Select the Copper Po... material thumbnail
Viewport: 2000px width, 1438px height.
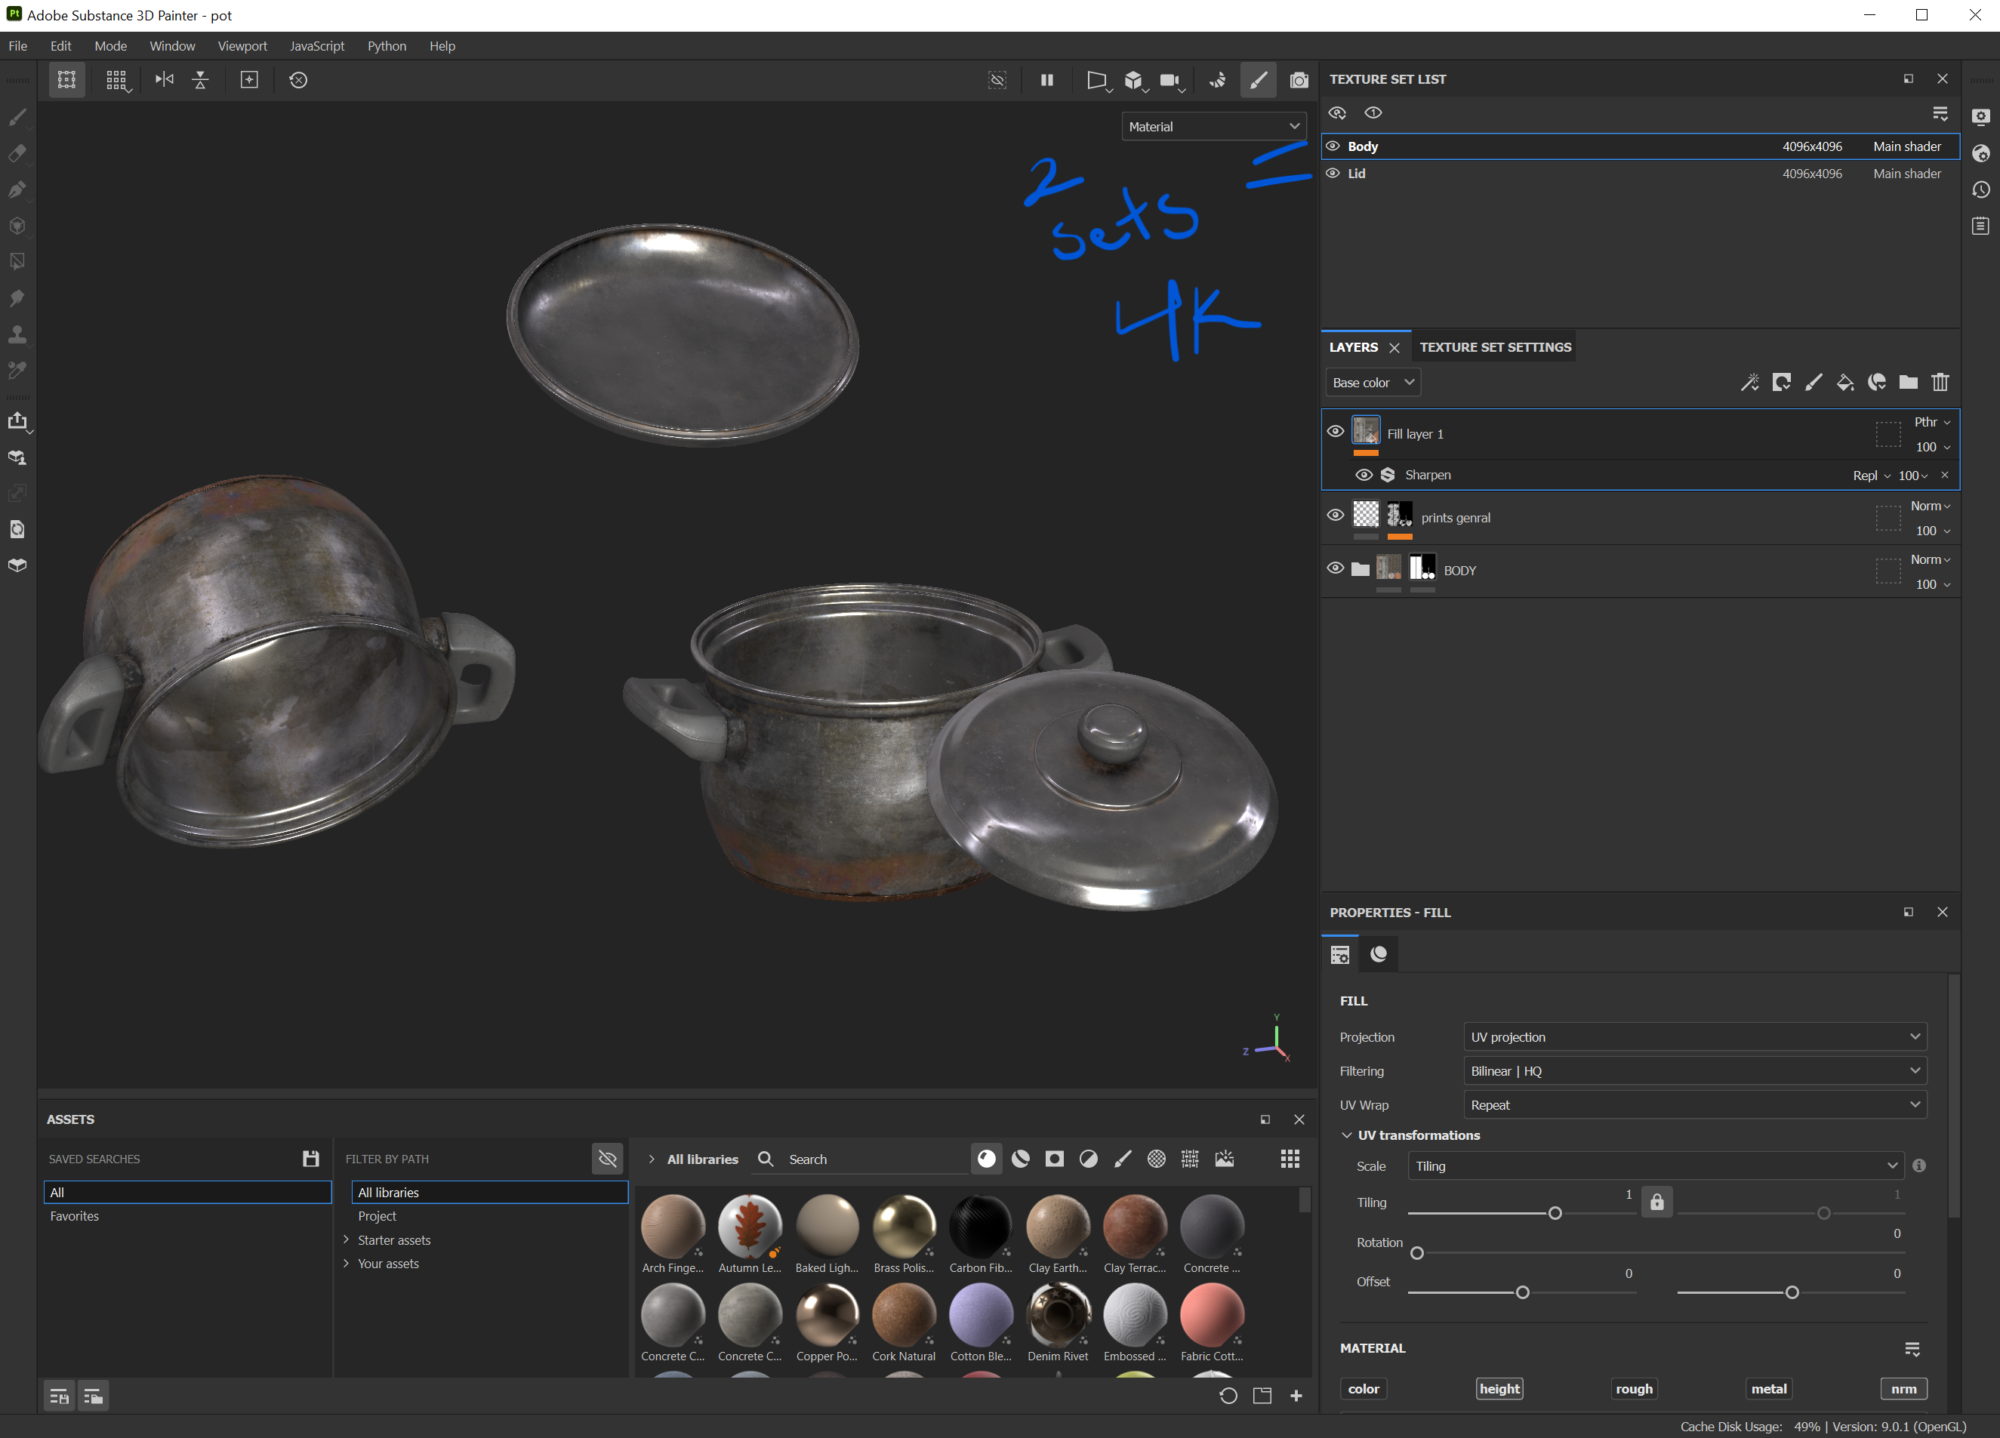[x=827, y=1315]
